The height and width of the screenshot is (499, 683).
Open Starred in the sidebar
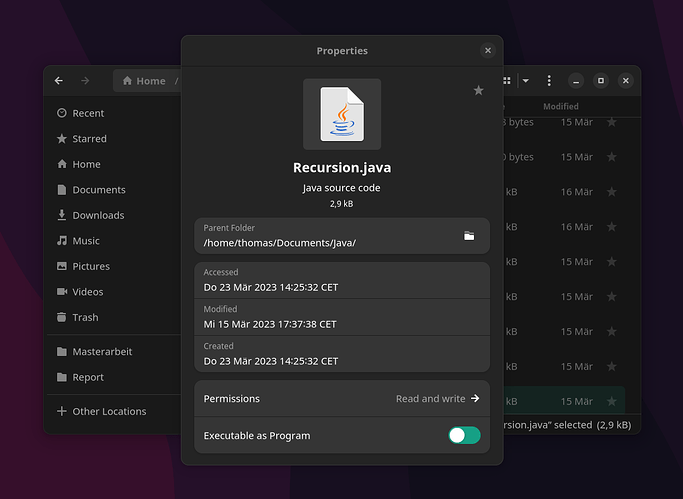pyautogui.click(x=113, y=138)
